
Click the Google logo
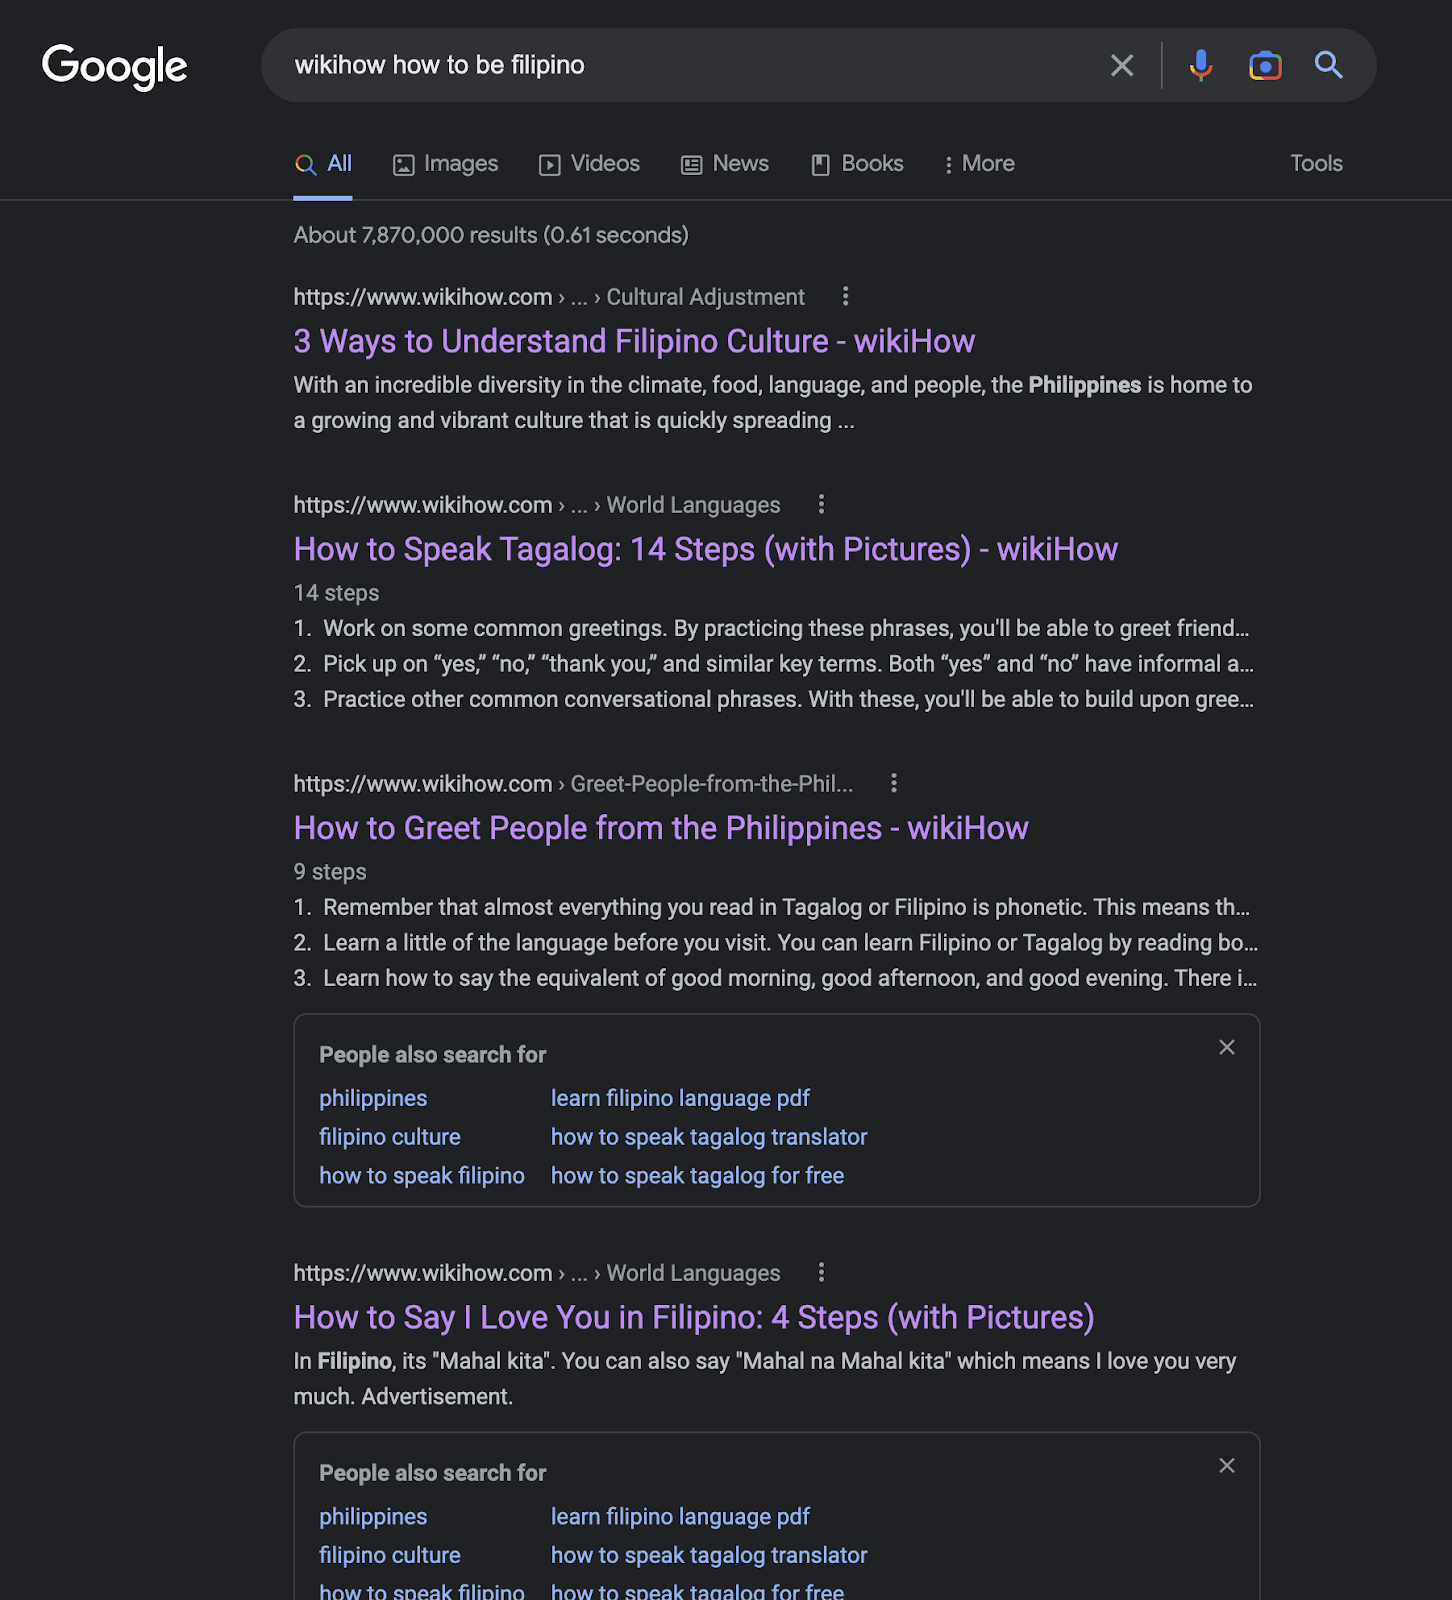(x=115, y=66)
